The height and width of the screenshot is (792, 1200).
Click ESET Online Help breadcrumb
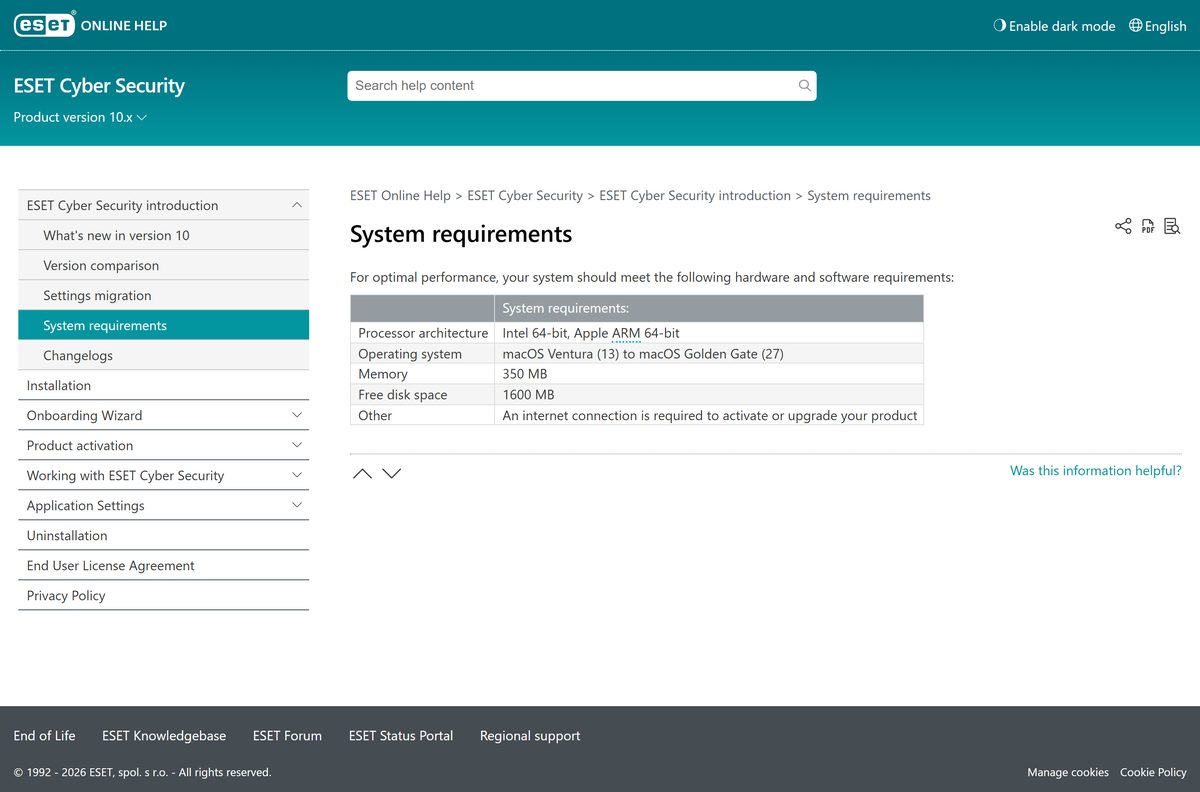400,196
